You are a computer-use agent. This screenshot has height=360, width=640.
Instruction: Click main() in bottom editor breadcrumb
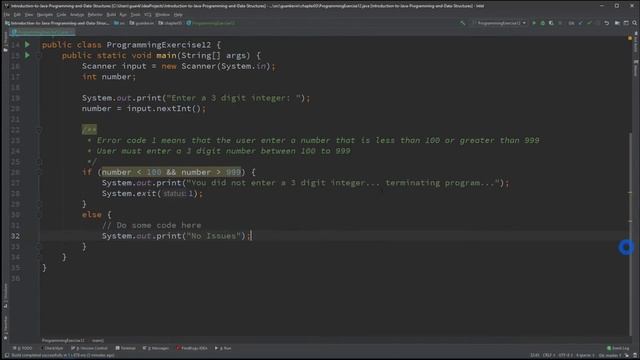tap(98, 340)
